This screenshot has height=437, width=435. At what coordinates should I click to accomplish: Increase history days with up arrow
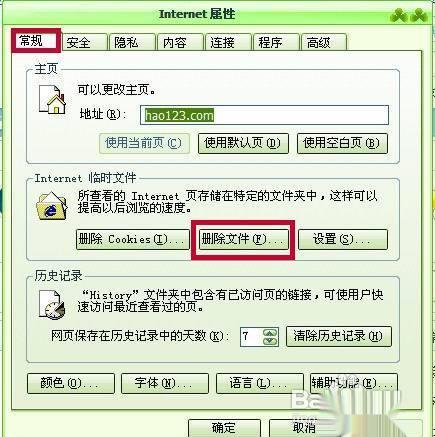270,333
